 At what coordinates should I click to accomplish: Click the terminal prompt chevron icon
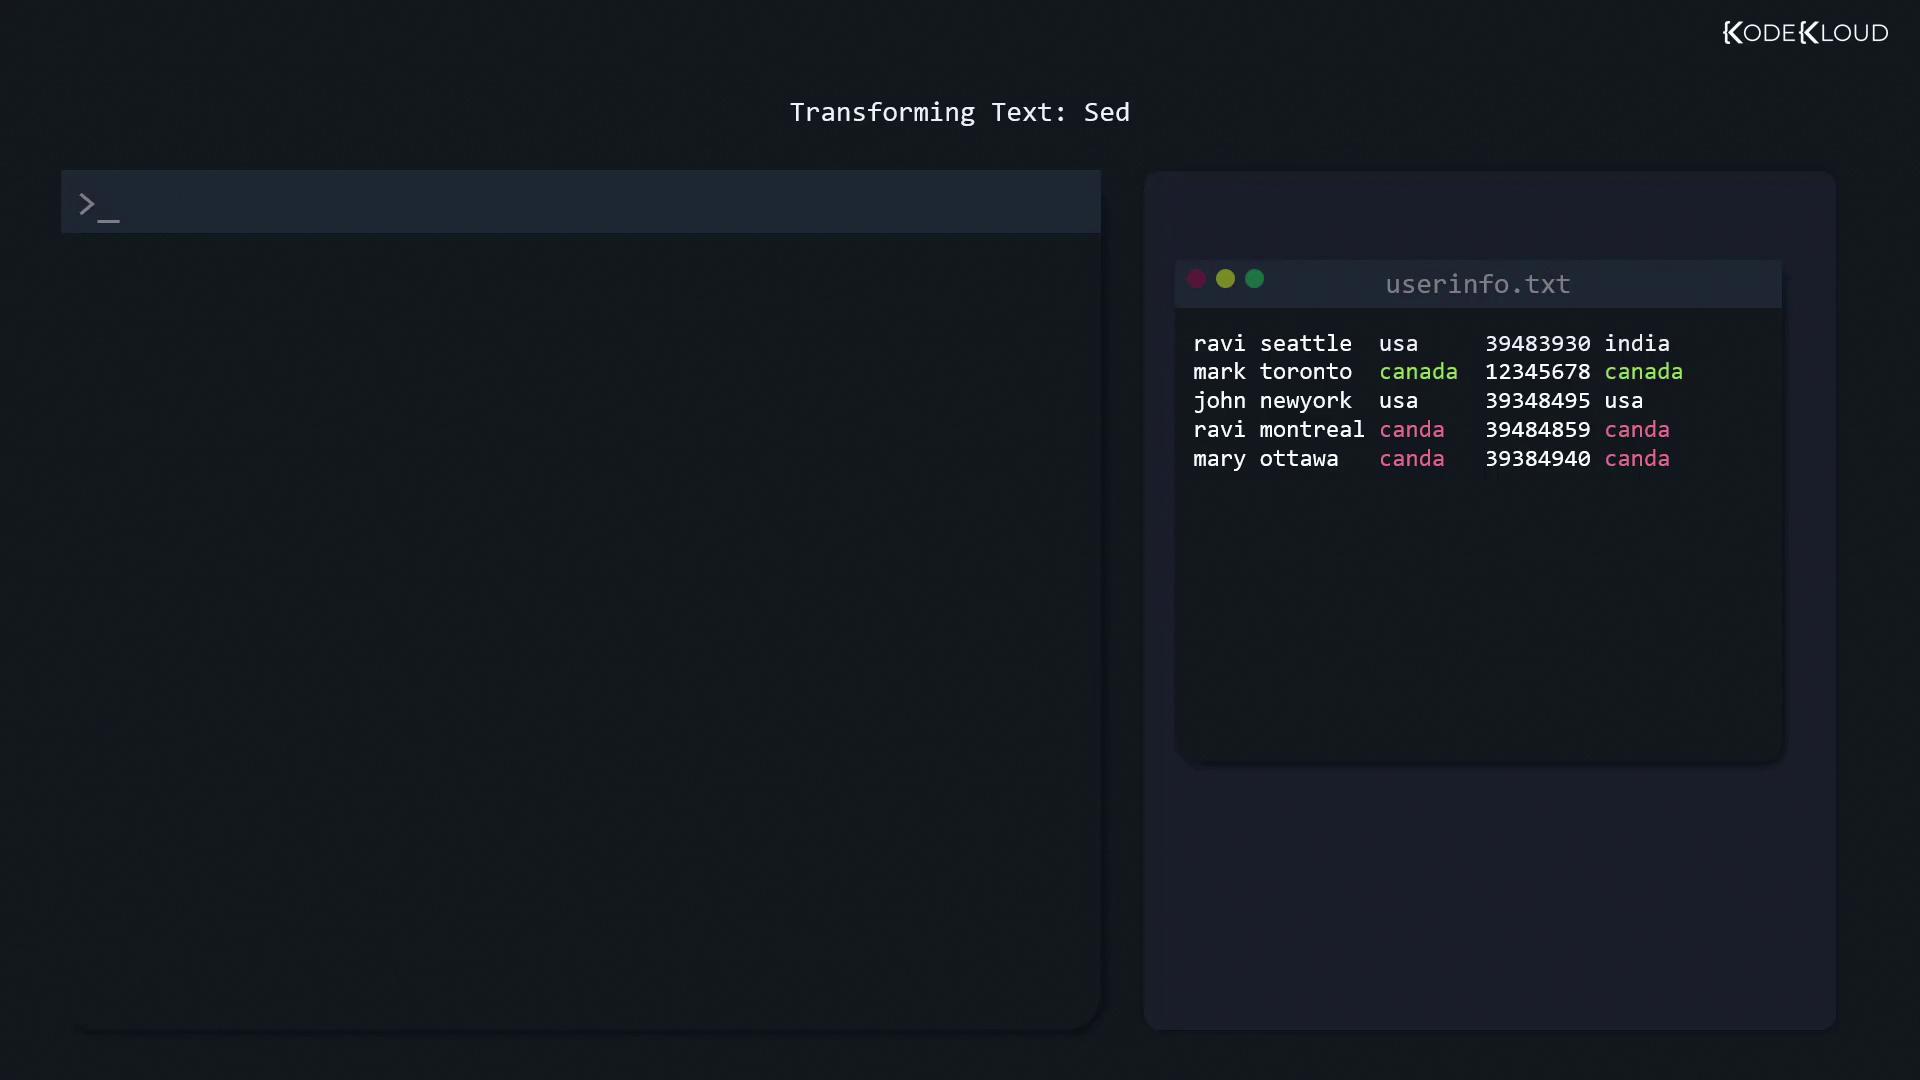[87, 204]
